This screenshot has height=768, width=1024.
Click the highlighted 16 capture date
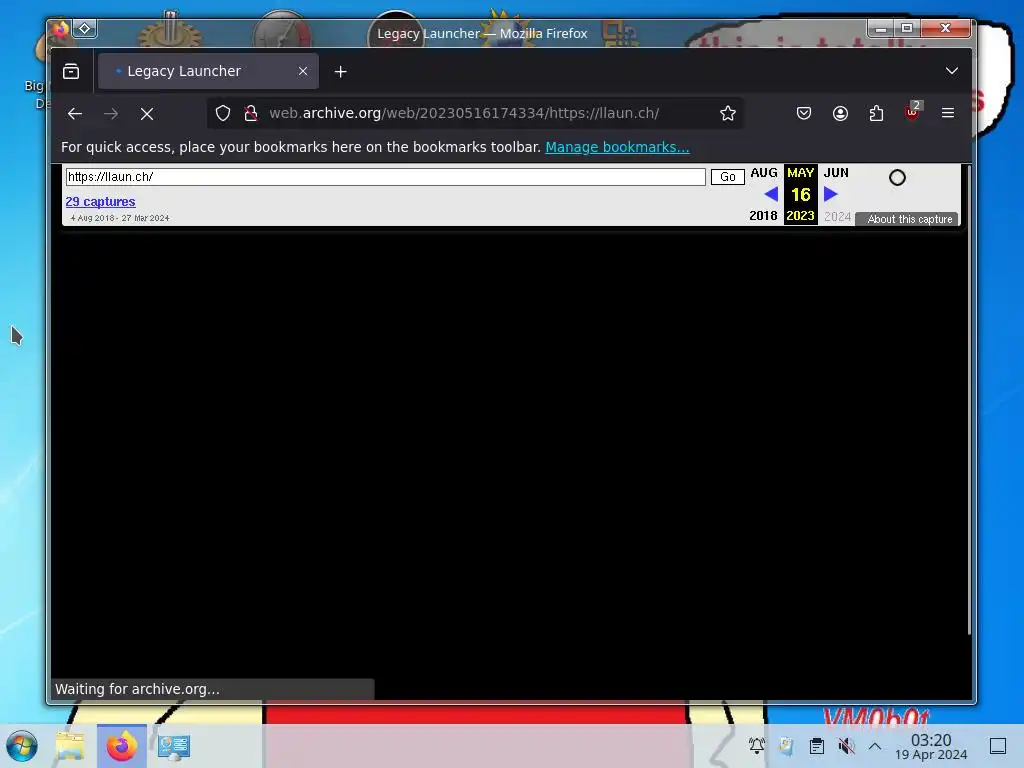pos(801,195)
